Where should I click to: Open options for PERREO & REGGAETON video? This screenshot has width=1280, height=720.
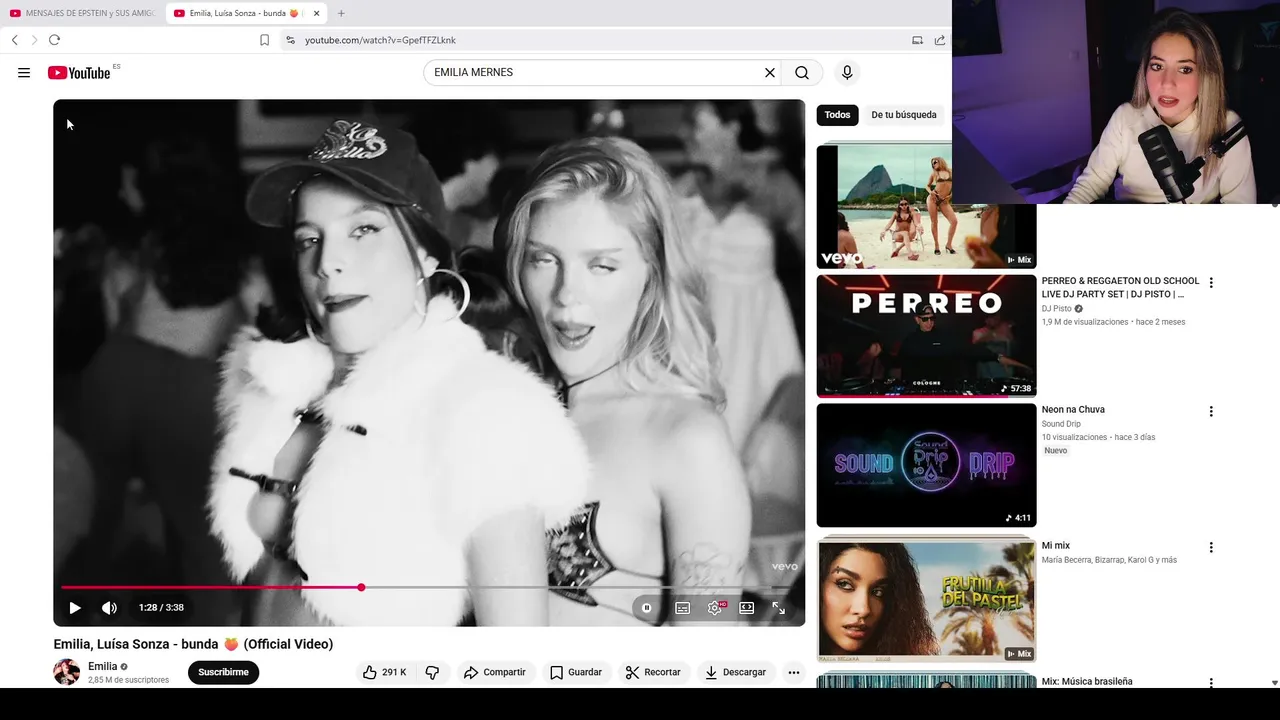point(1211,283)
